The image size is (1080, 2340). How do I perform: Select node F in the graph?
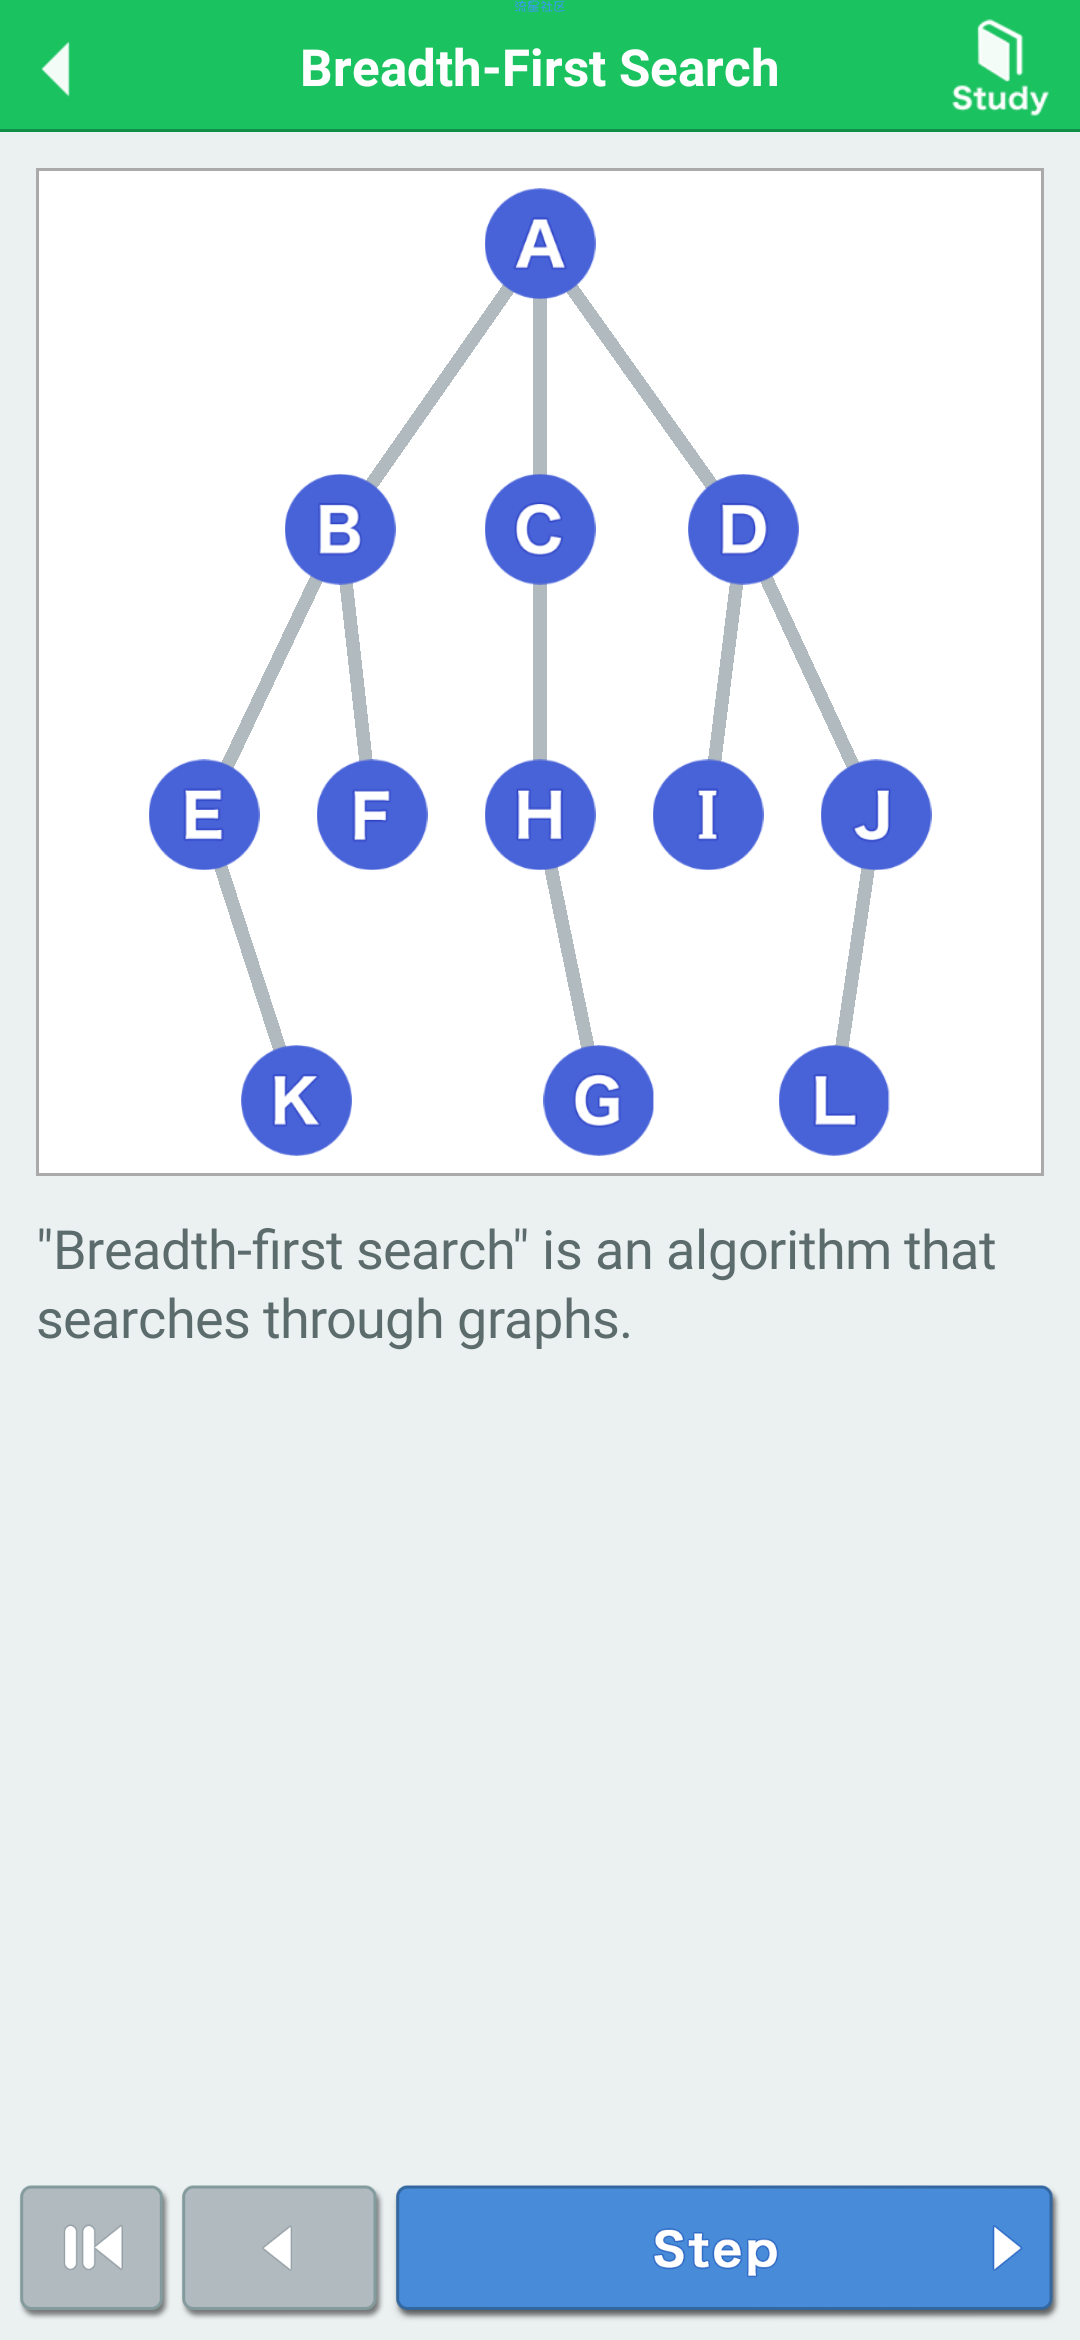(372, 815)
